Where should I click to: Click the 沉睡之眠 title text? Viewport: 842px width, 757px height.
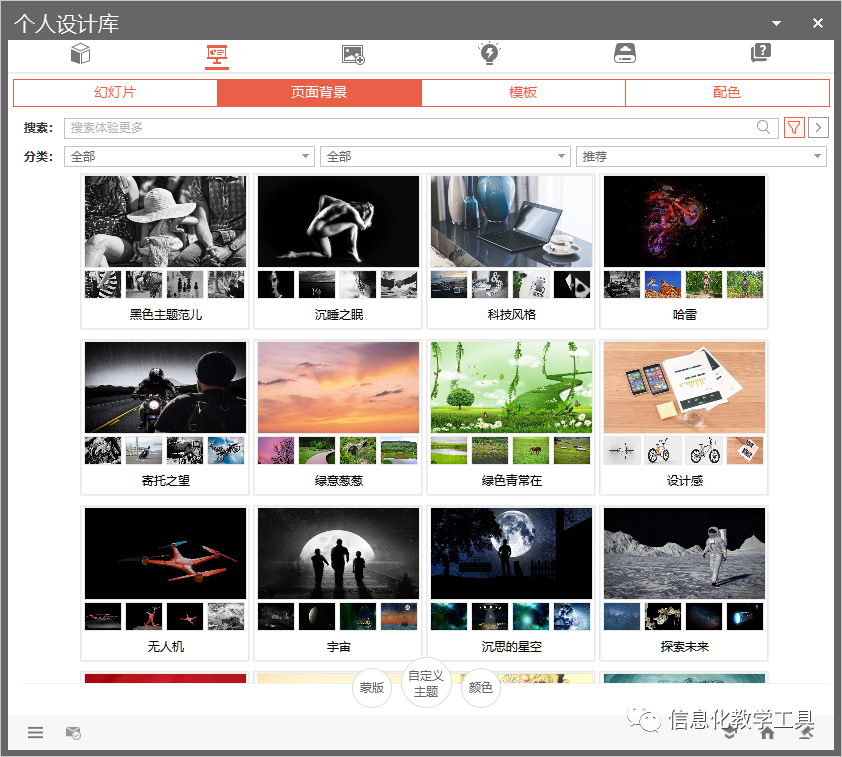pyautogui.click(x=338, y=315)
